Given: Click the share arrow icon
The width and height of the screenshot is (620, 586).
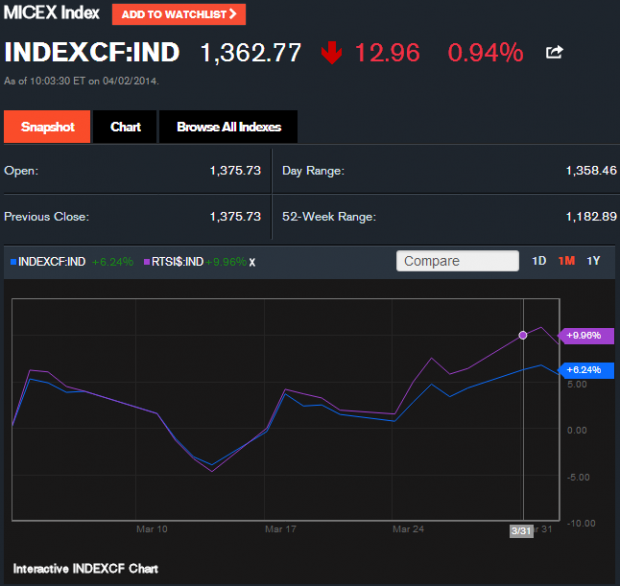Looking at the screenshot, I should 553,52.
